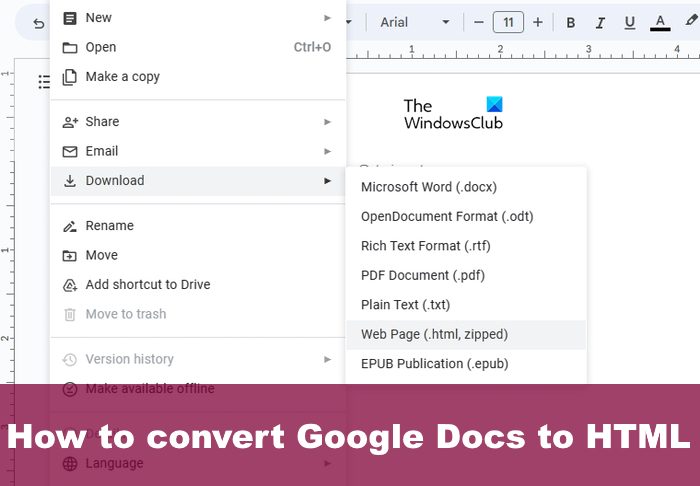Click the Drive shortcut icon

pos(70,286)
